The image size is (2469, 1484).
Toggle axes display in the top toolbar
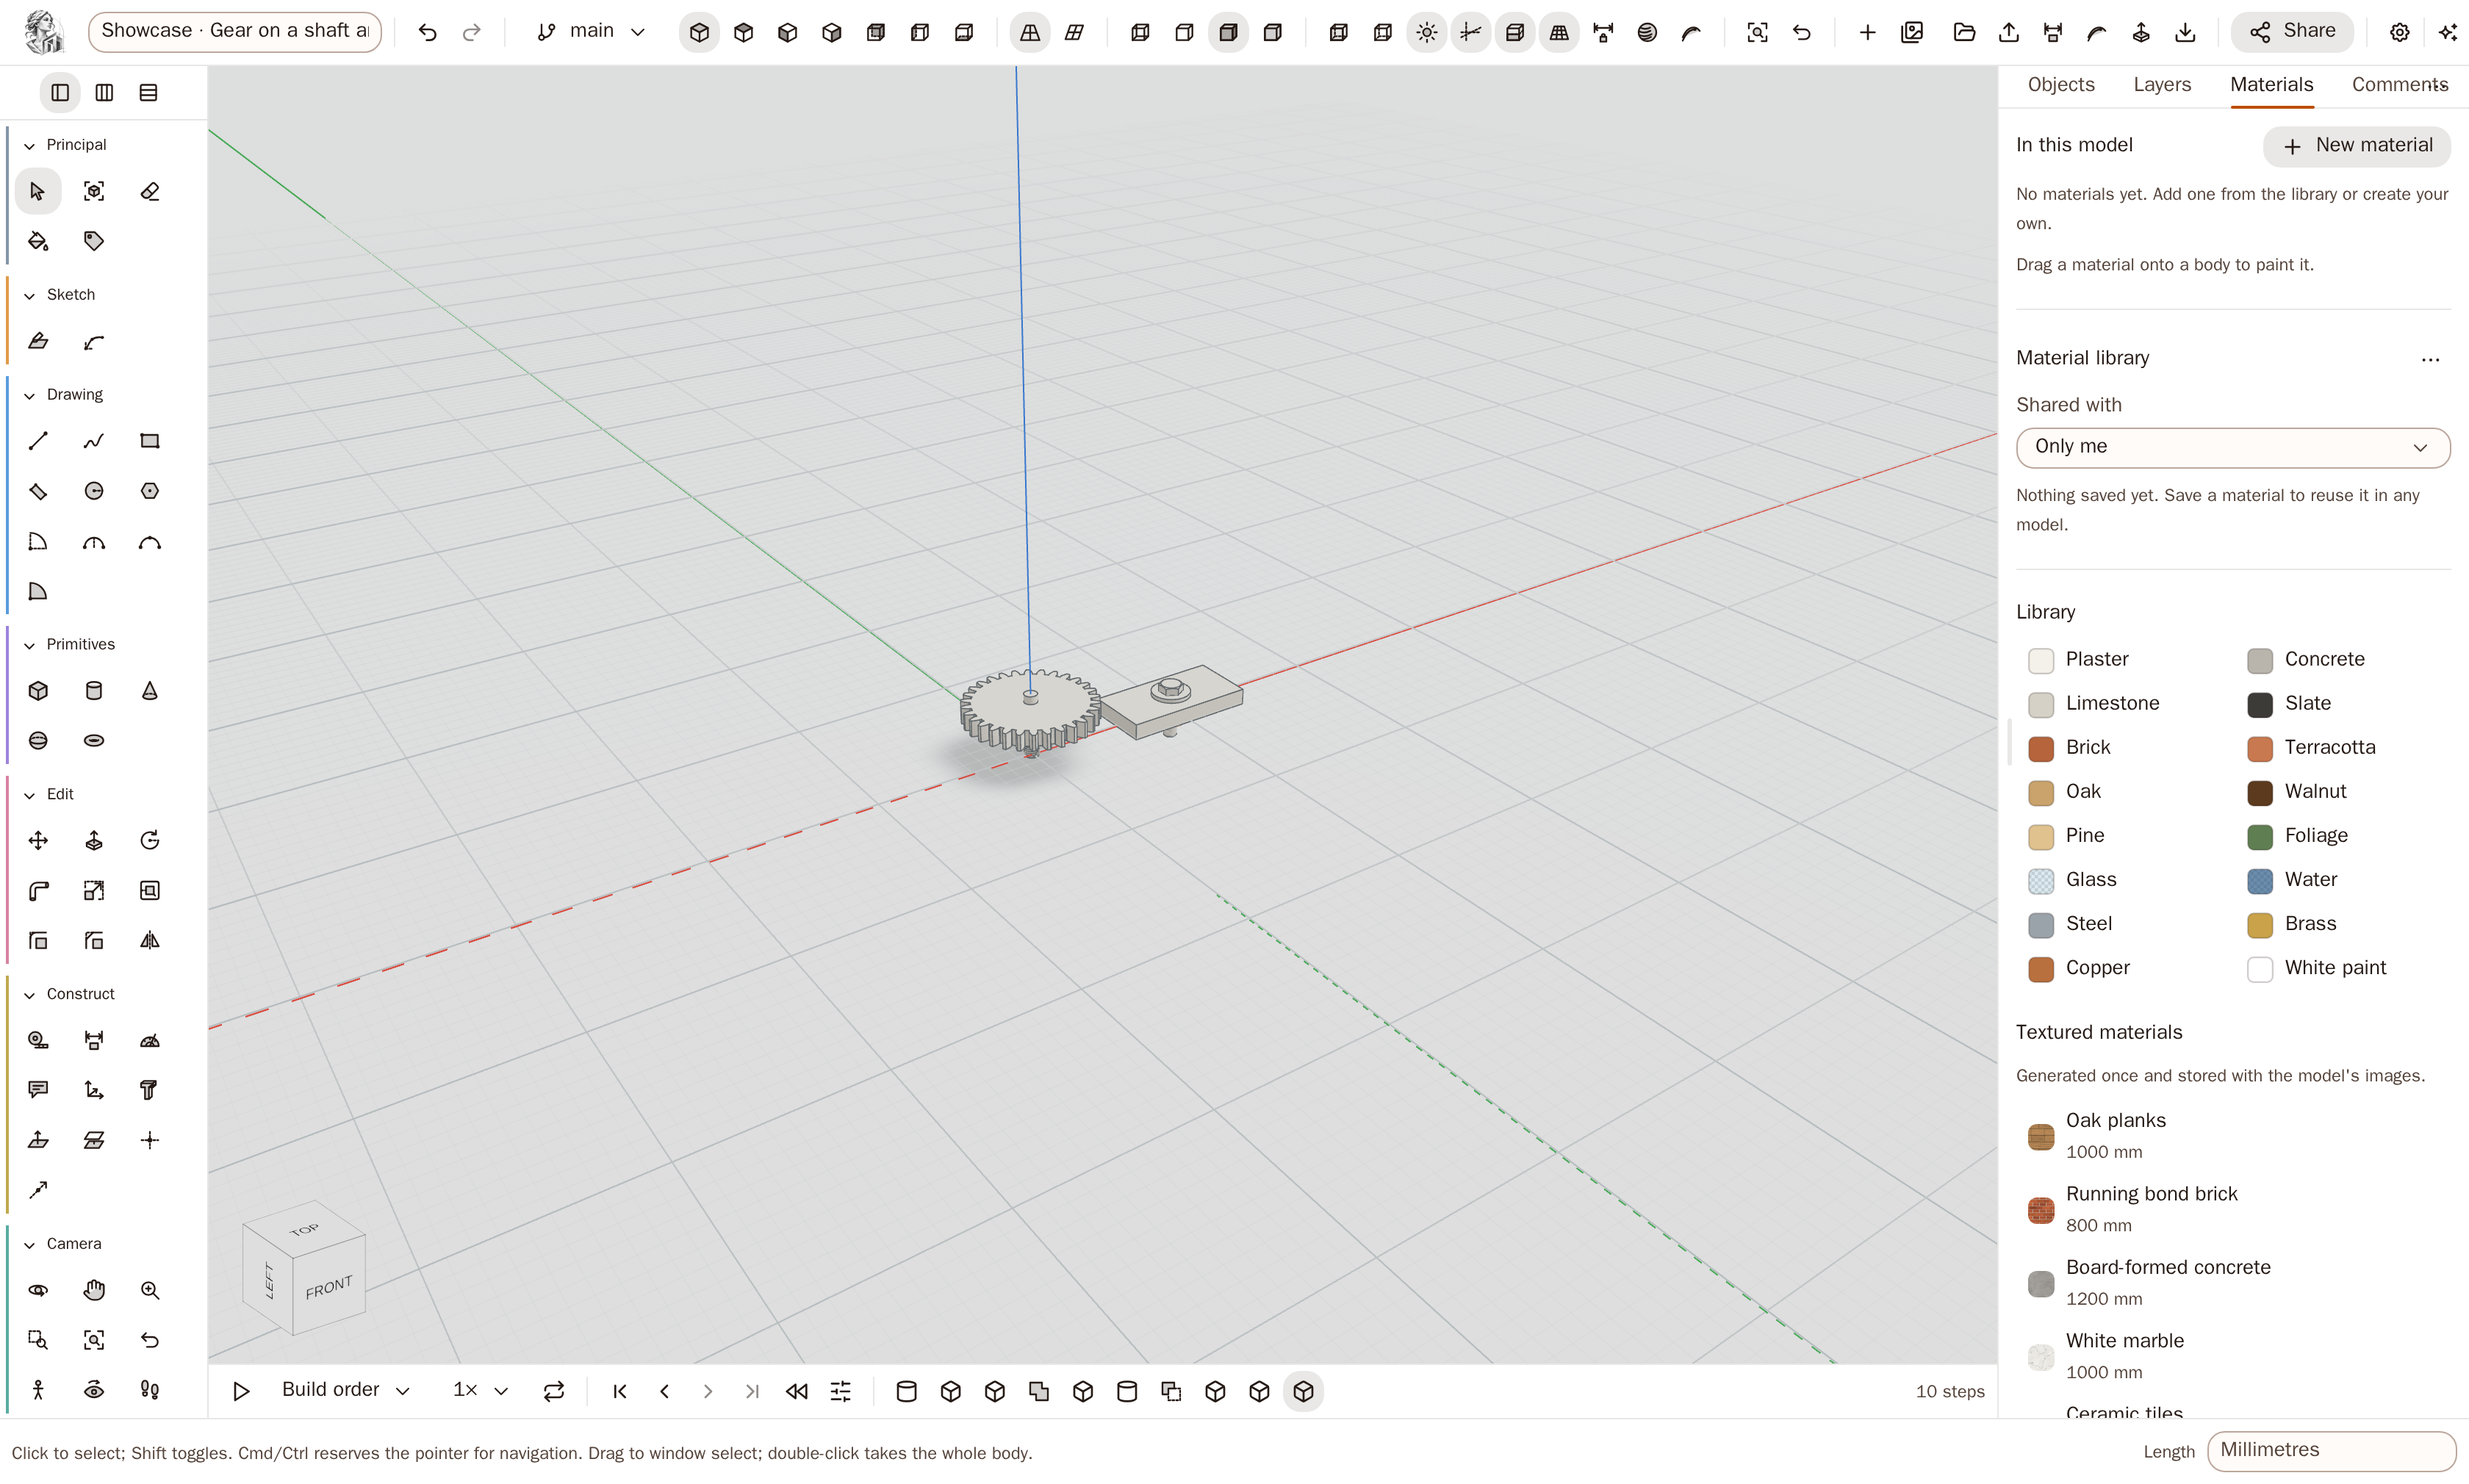1471,33
